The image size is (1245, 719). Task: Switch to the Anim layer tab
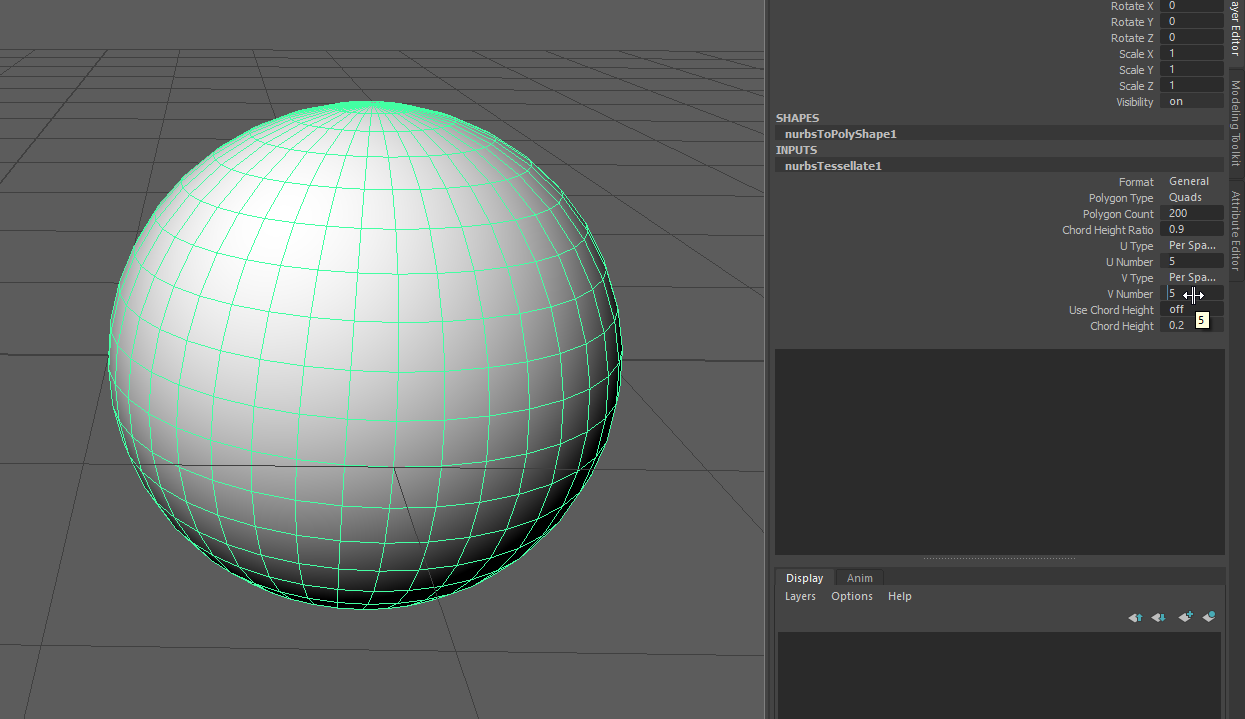pos(859,578)
